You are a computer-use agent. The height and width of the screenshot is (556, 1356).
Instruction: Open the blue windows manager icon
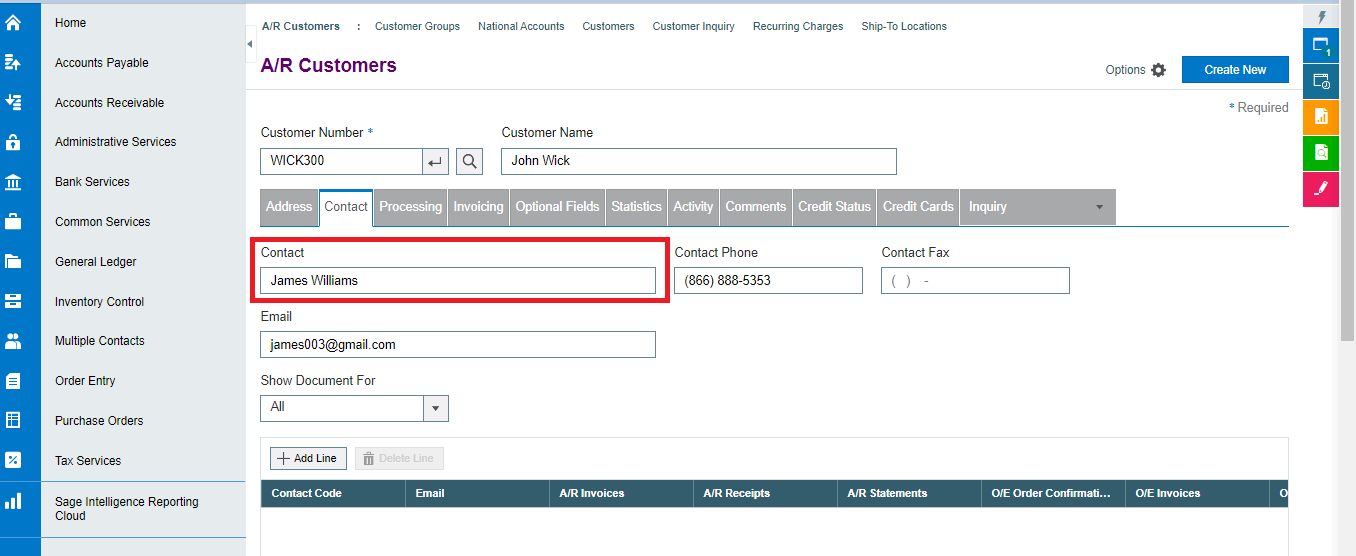(1321, 46)
